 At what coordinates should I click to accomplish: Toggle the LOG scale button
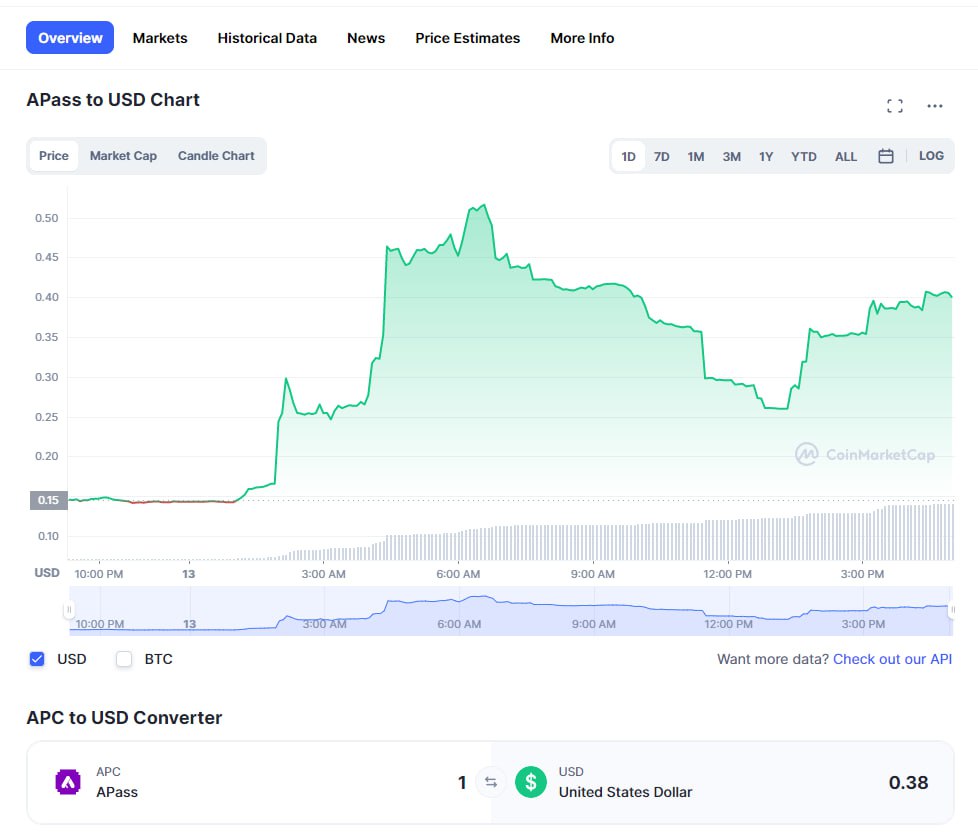tap(931, 156)
